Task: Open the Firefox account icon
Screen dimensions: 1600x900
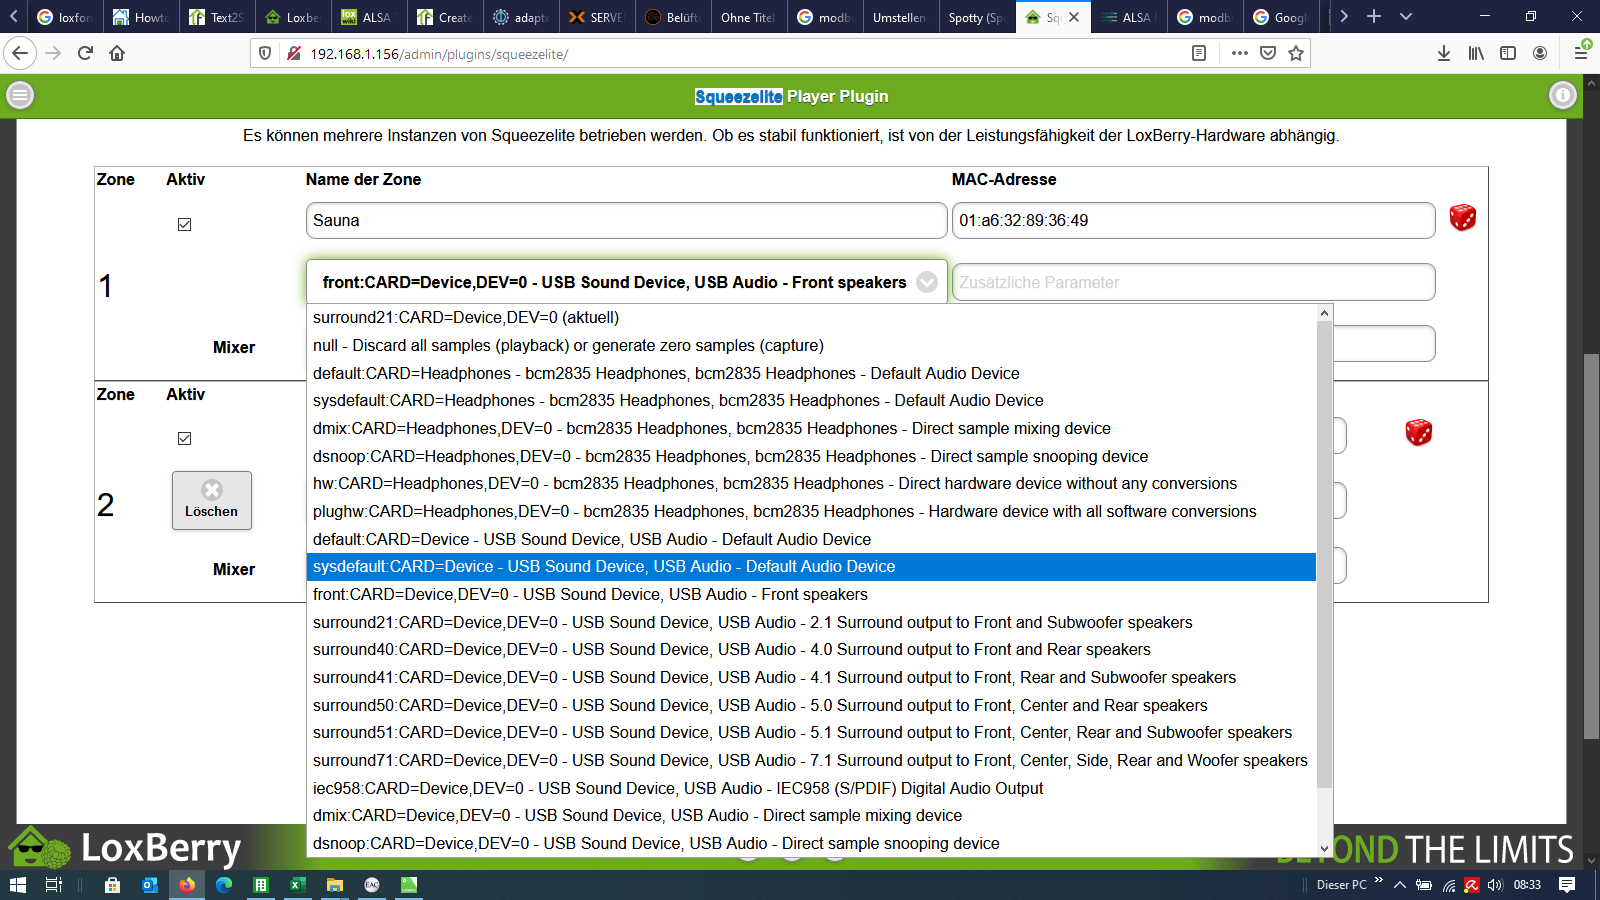Action: coord(1540,53)
